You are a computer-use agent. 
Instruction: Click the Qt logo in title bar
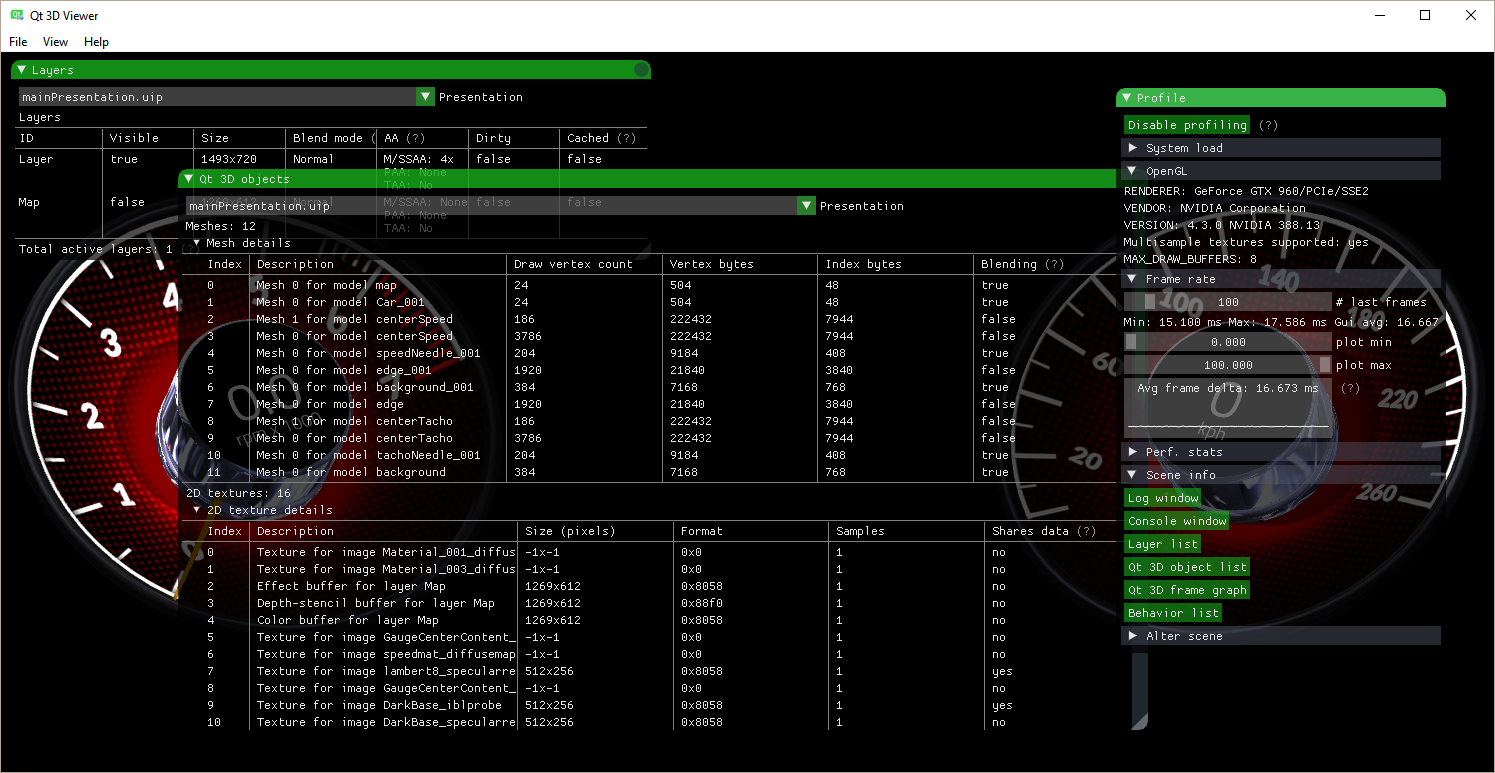(x=17, y=15)
